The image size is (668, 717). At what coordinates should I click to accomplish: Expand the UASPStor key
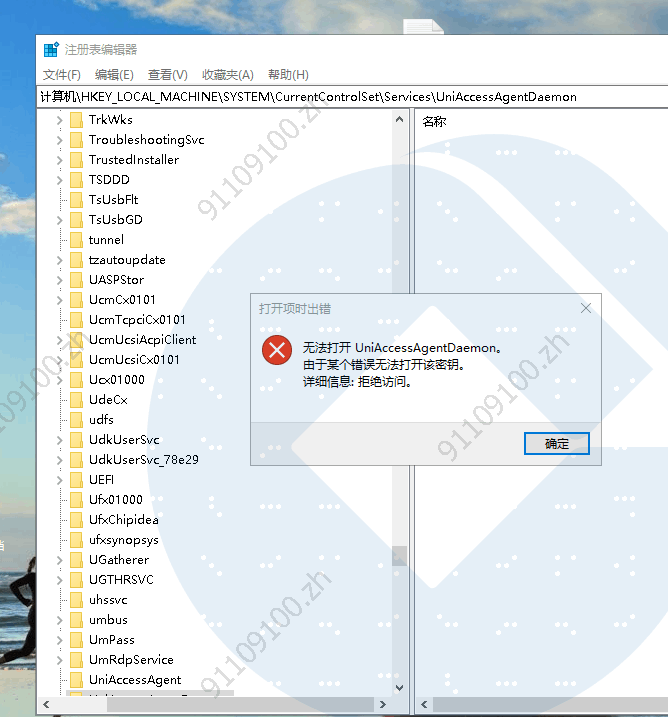pos(59,280)
